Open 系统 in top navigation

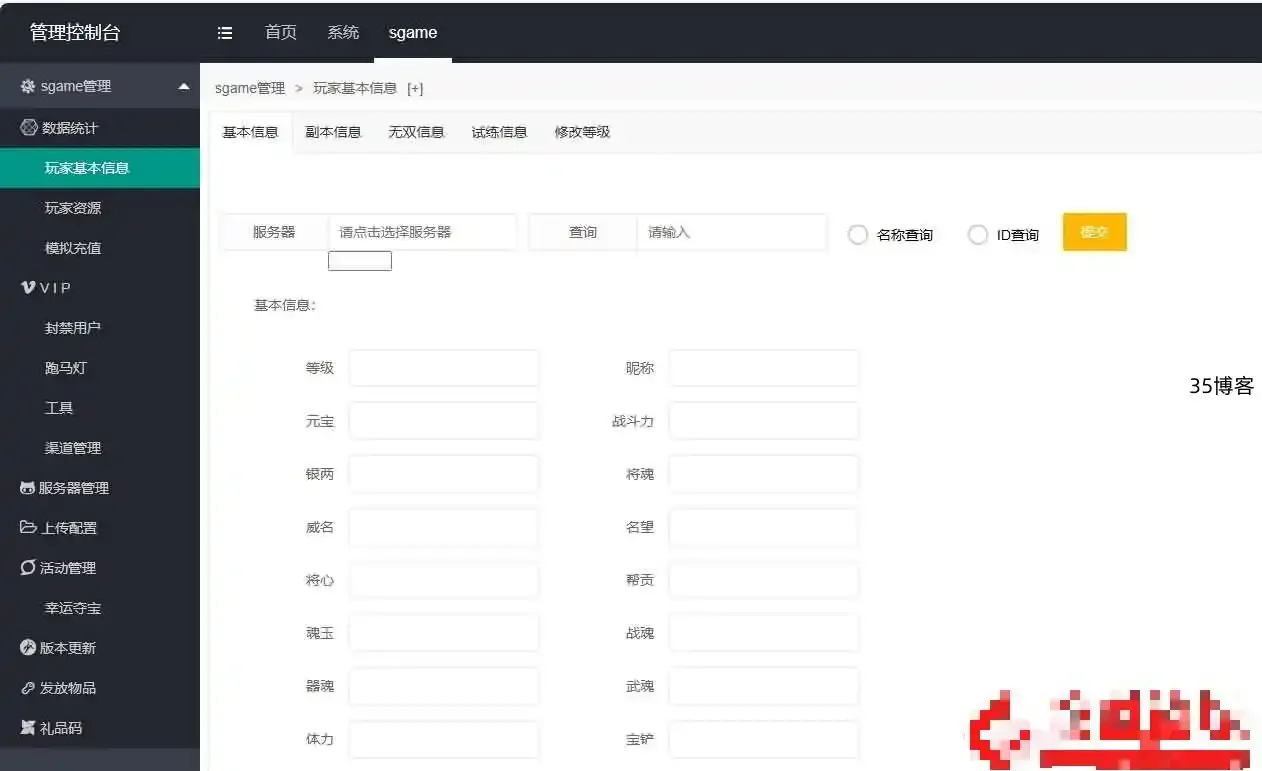pyautogui.click(x=343, y=32)
